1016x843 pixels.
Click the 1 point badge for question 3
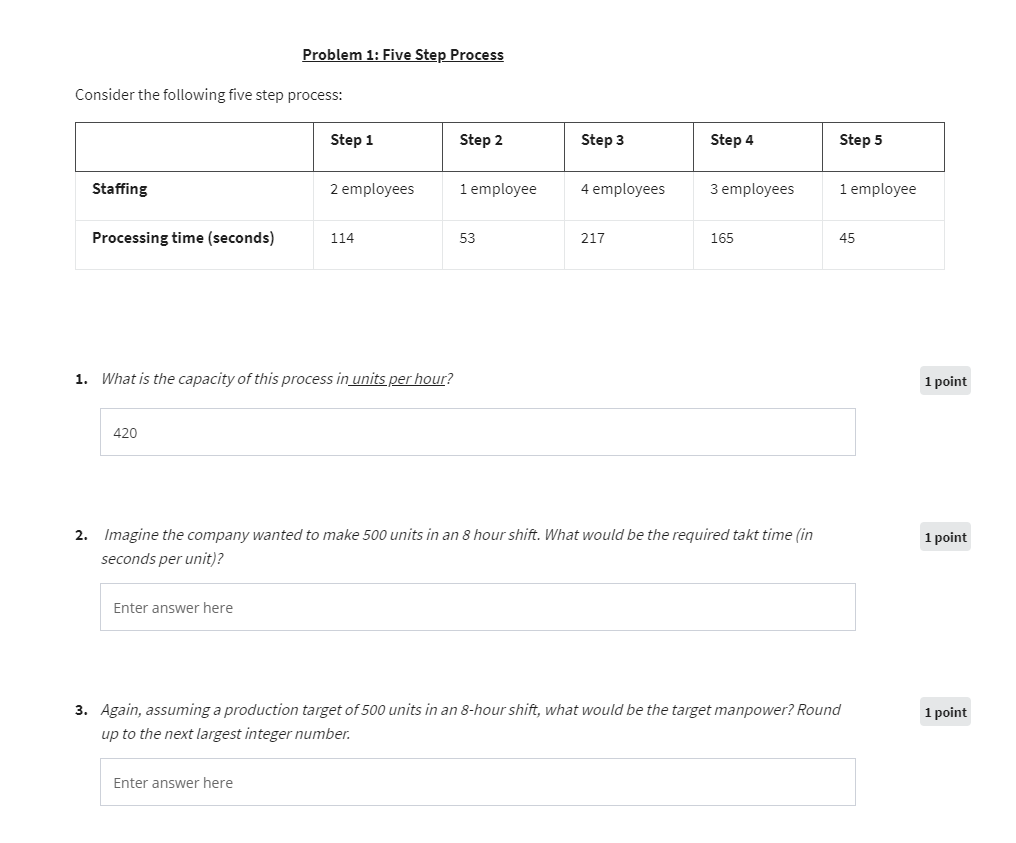945,712
